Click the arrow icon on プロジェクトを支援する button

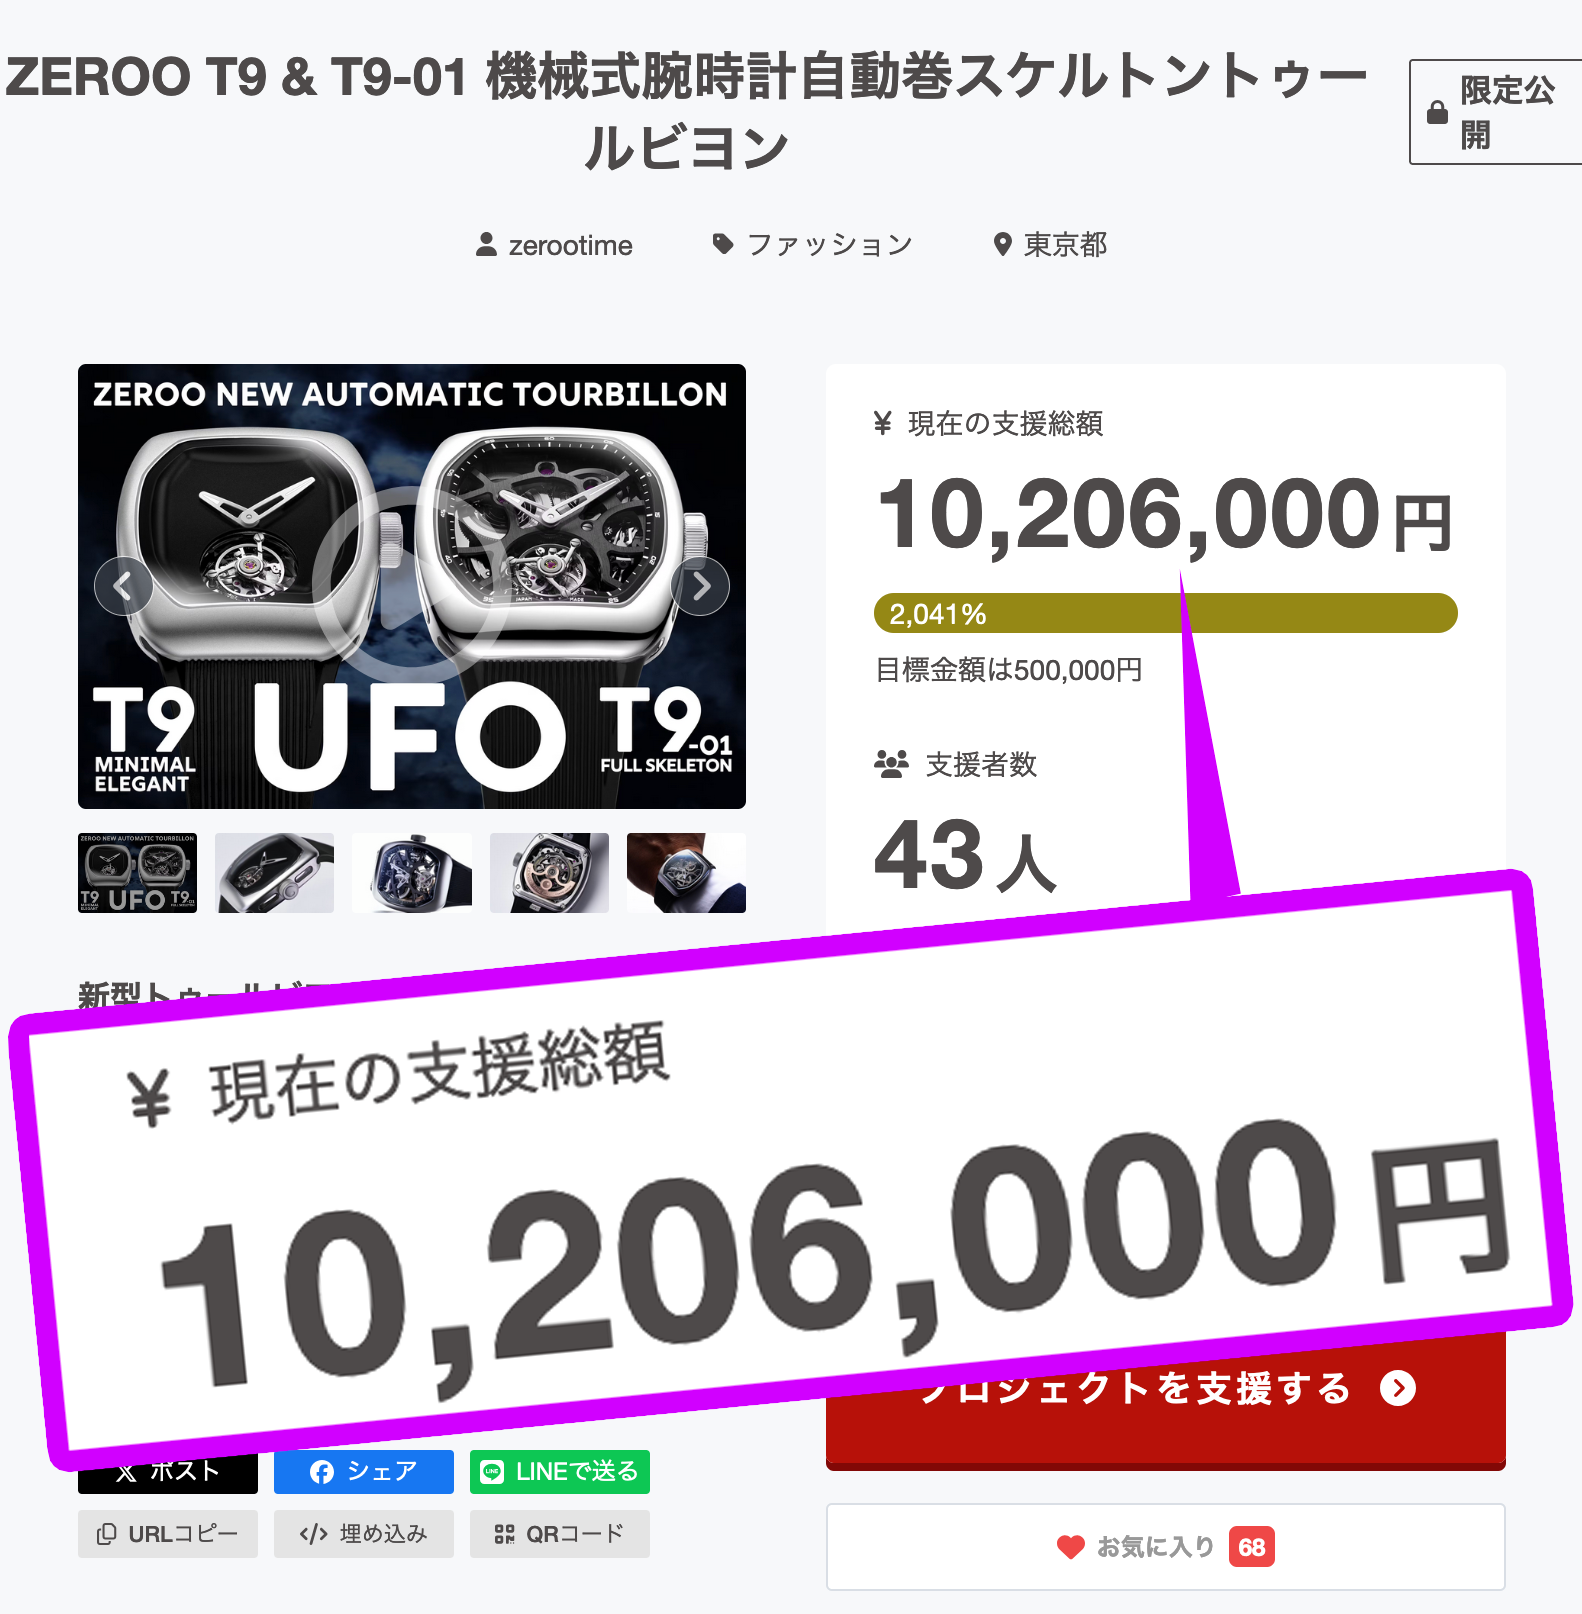[1398, 1388]
